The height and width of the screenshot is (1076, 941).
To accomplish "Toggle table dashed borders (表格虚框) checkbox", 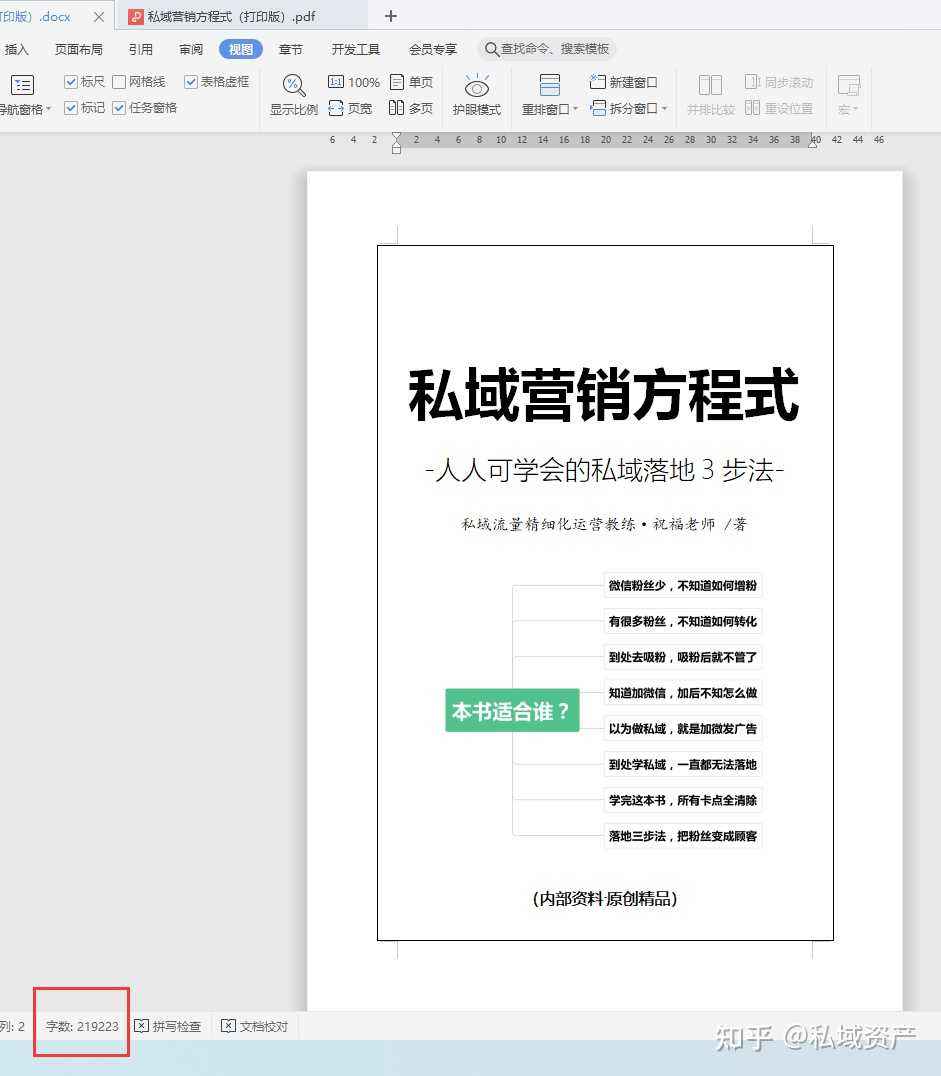I will pos(191,82).
